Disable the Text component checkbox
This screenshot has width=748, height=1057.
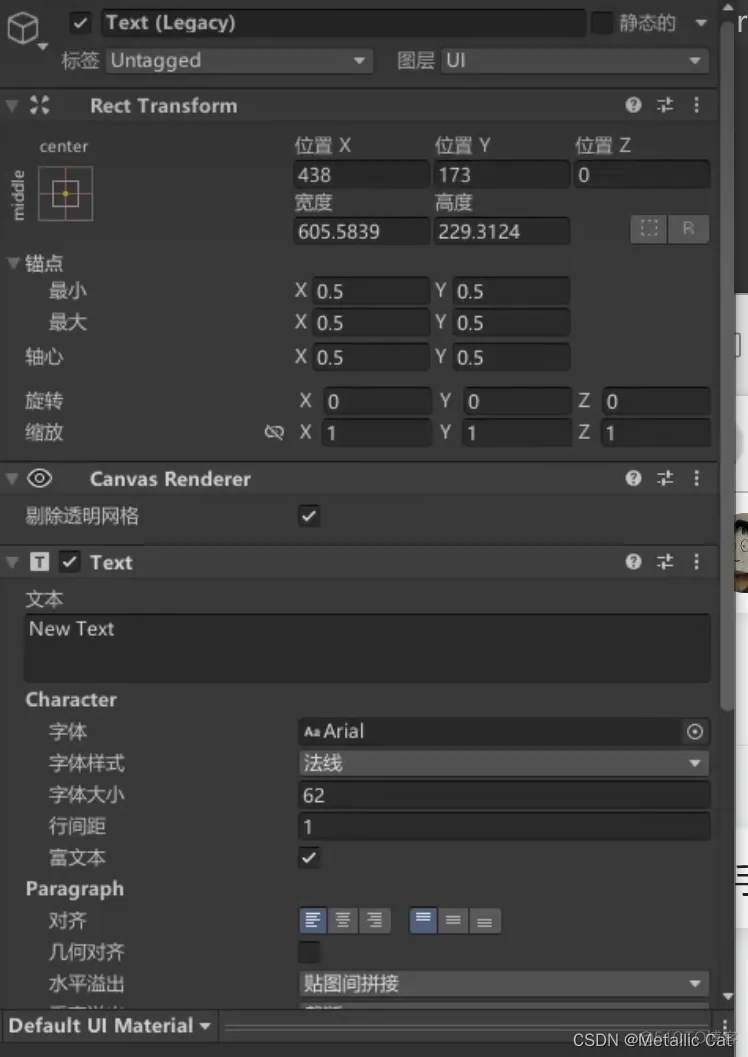69,562
